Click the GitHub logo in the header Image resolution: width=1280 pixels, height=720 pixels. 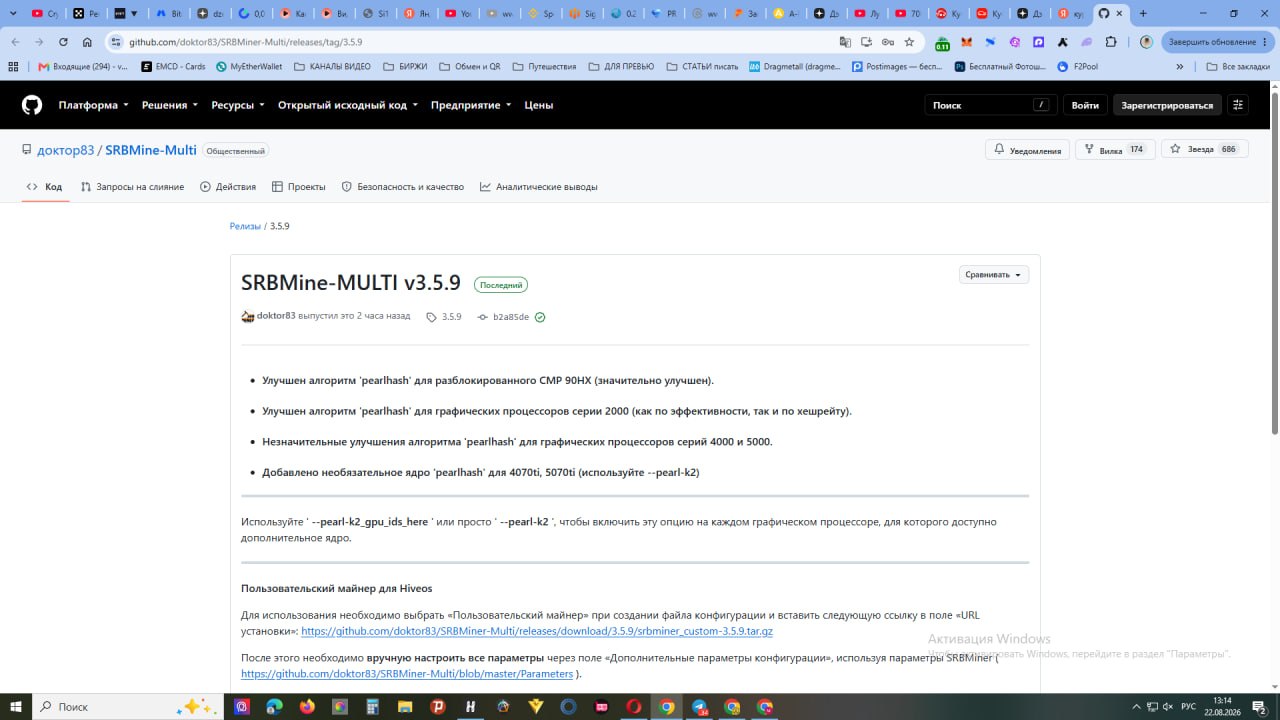pos(32,105)
